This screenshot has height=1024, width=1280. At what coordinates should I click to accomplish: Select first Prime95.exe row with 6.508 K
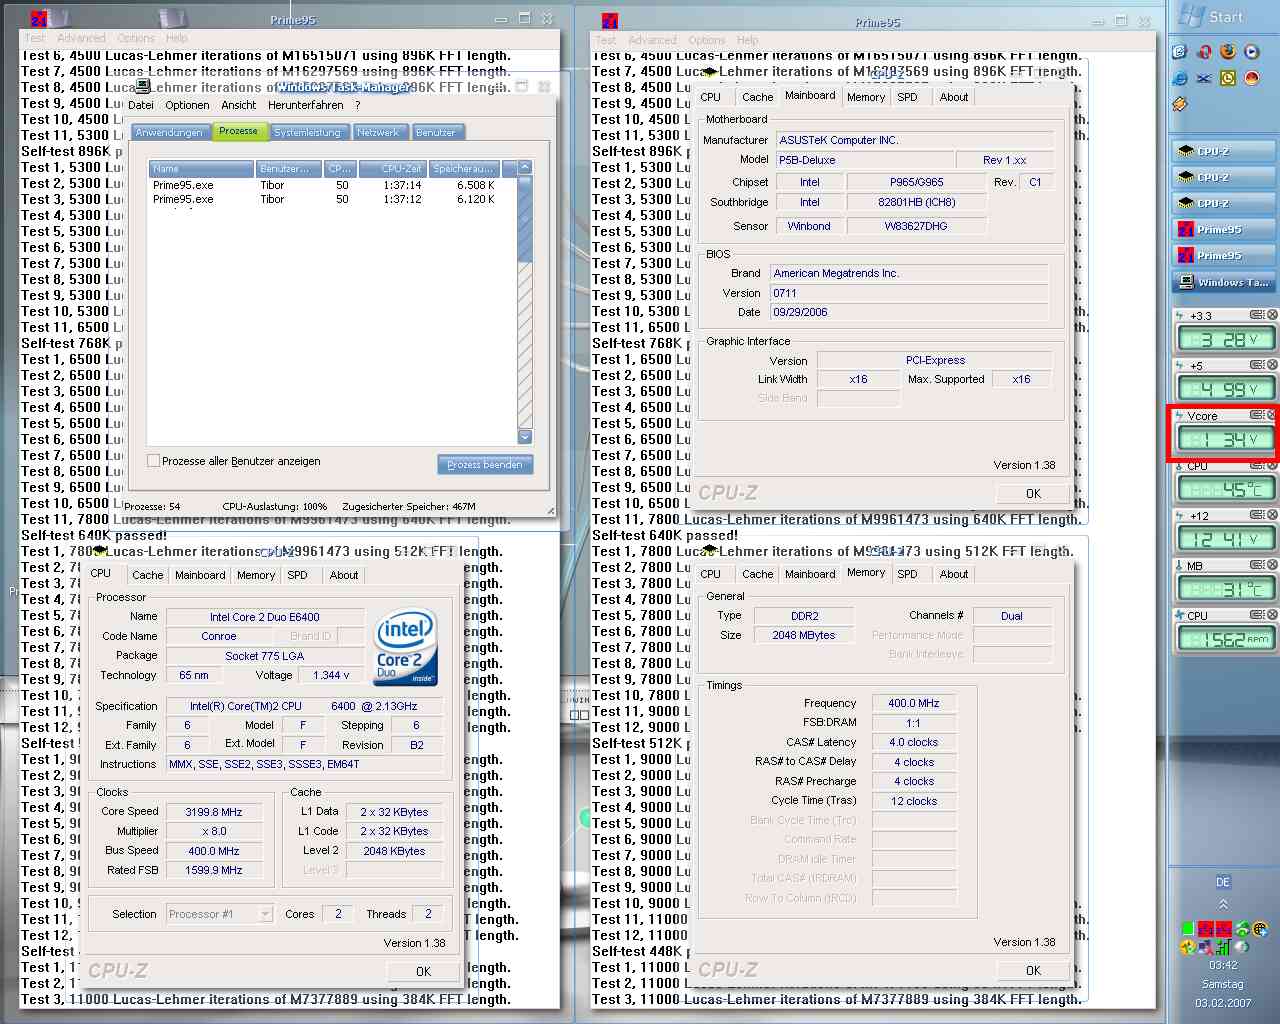coord(324,185)
